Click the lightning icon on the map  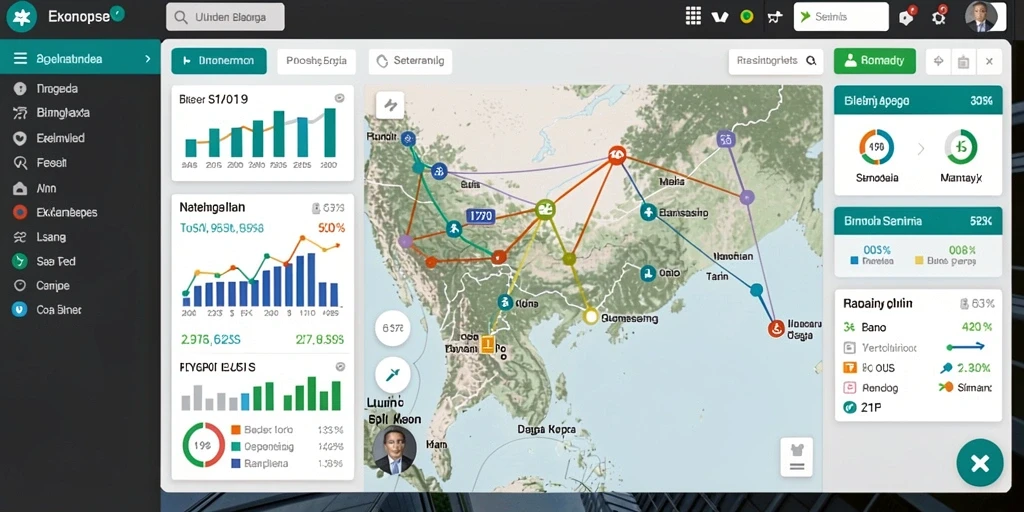coord(390,105)
